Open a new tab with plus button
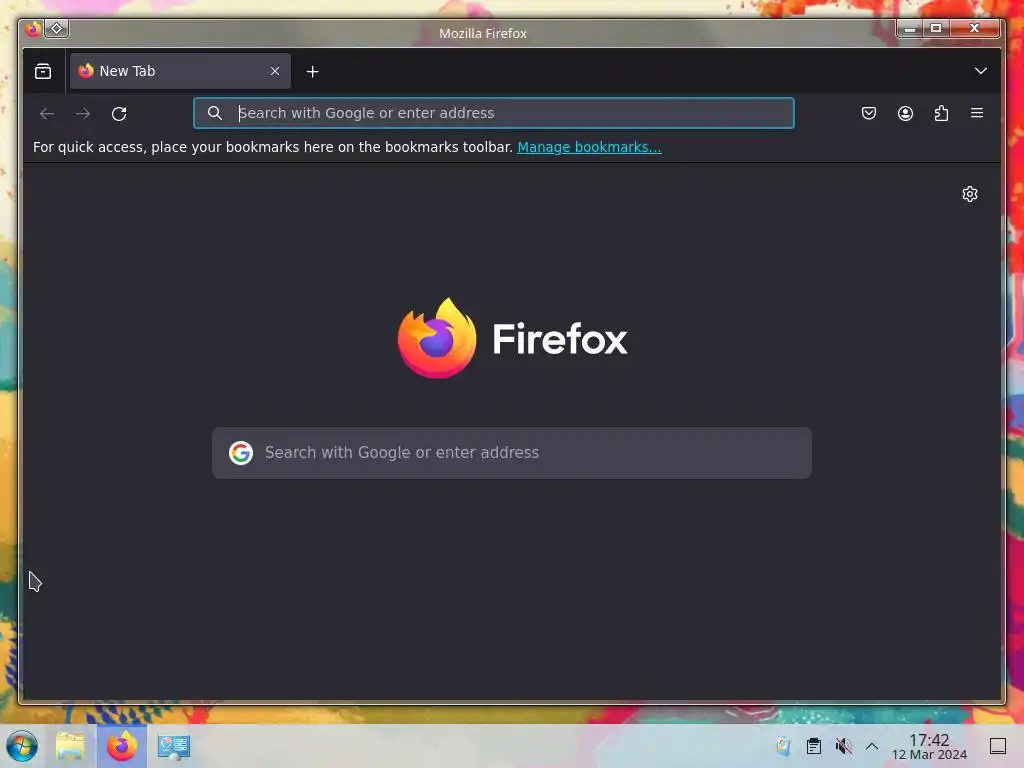 (313, 72)
